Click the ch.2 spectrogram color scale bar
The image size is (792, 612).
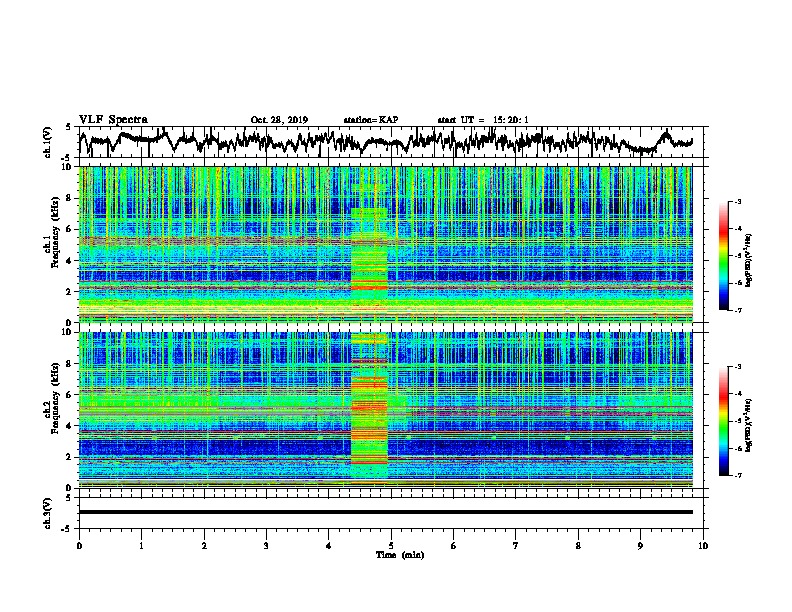click(x=723, y=421)
